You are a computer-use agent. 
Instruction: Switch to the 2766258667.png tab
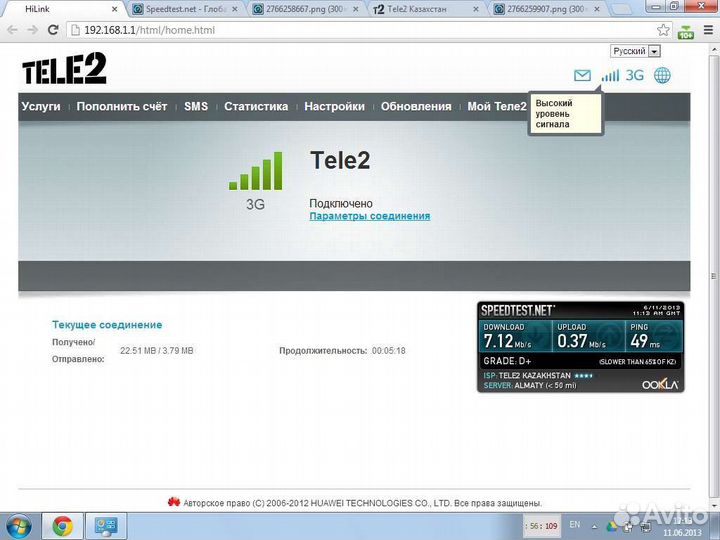305,9
